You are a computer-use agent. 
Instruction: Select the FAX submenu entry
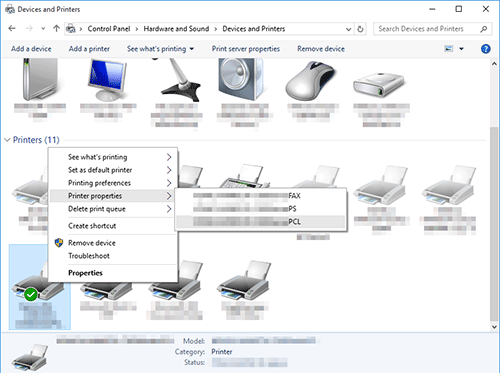pos(261,196)
